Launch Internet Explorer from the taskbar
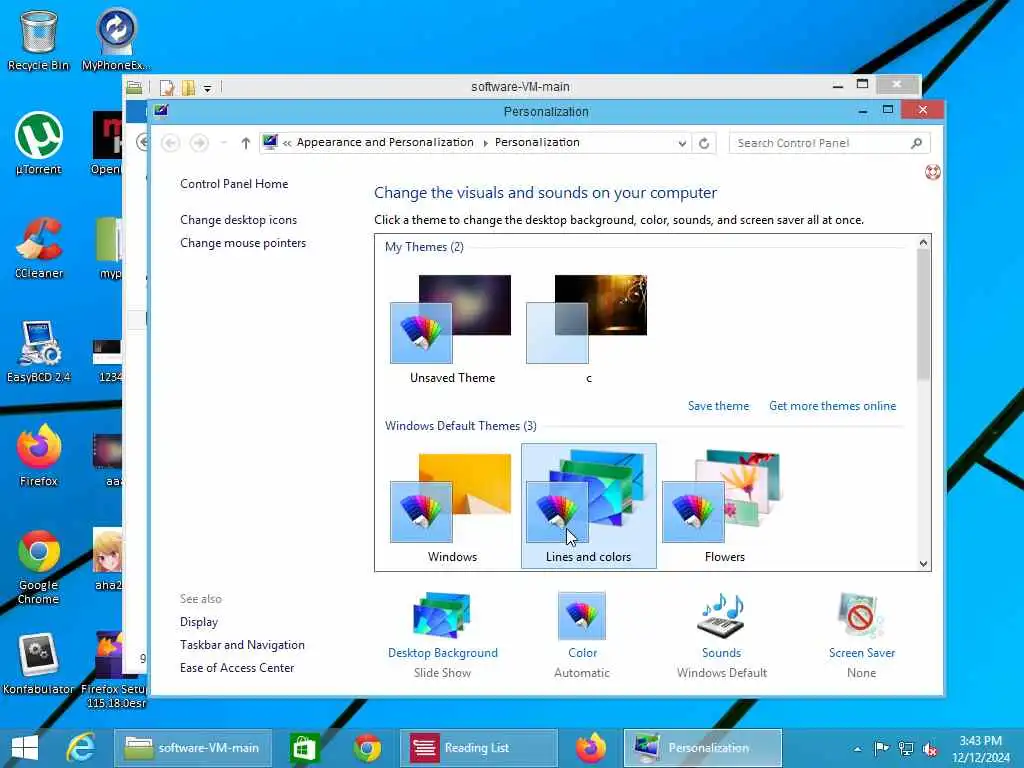1024x768 pixels. click(x=82, y=748)
